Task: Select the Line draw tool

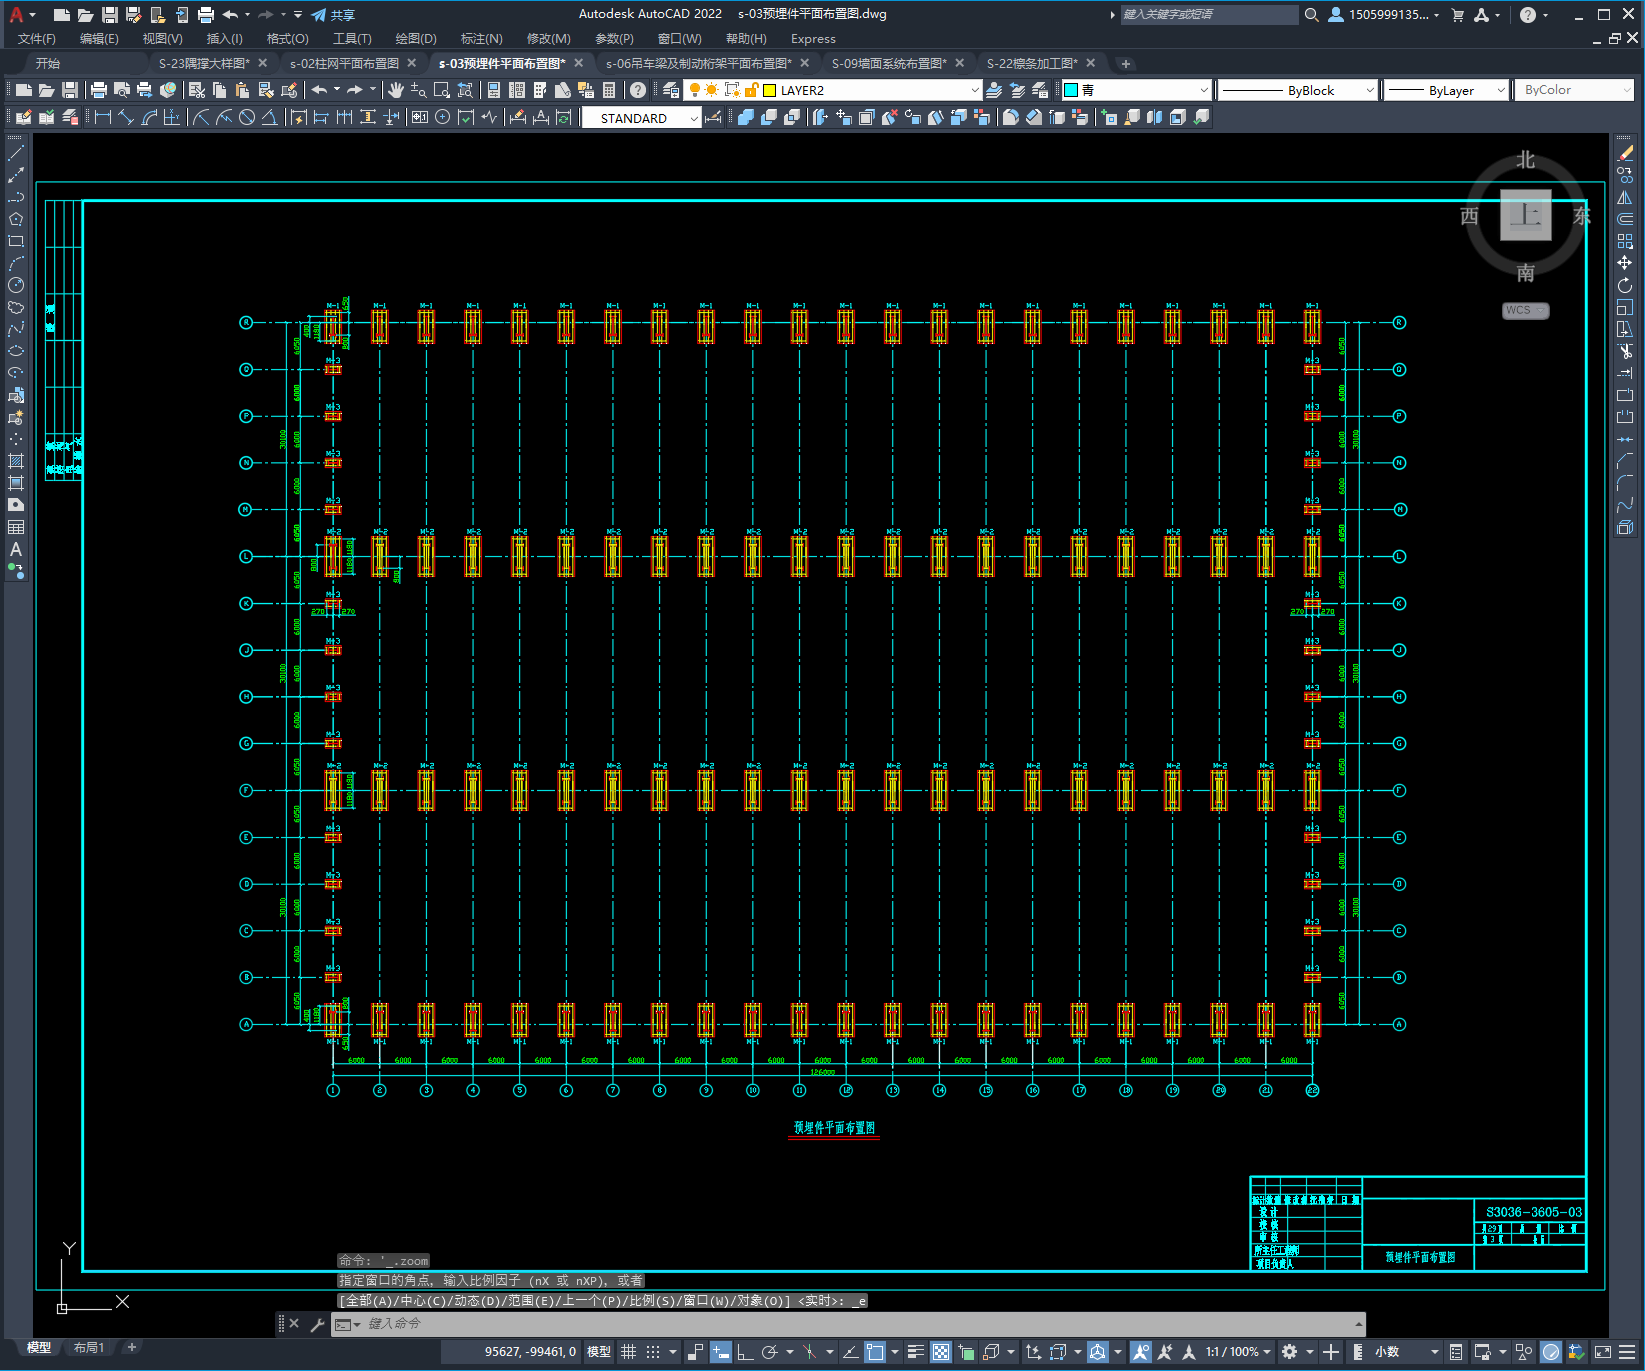Action: [16, 154]
